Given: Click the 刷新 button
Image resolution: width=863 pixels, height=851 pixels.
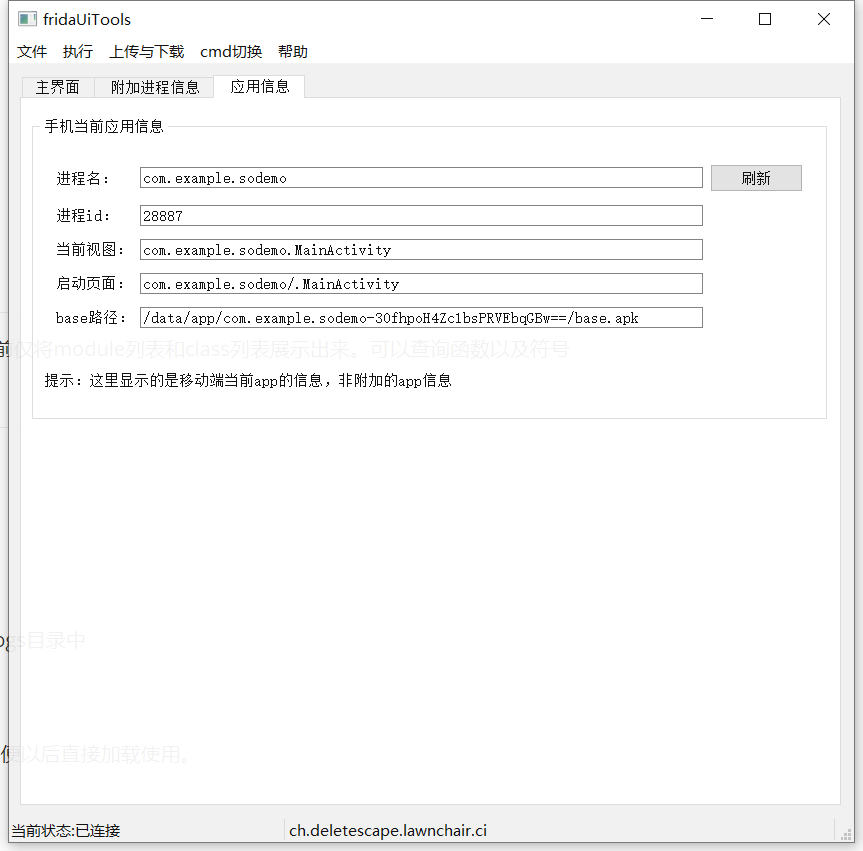Looking at the screenshot, I should [756, 178].
